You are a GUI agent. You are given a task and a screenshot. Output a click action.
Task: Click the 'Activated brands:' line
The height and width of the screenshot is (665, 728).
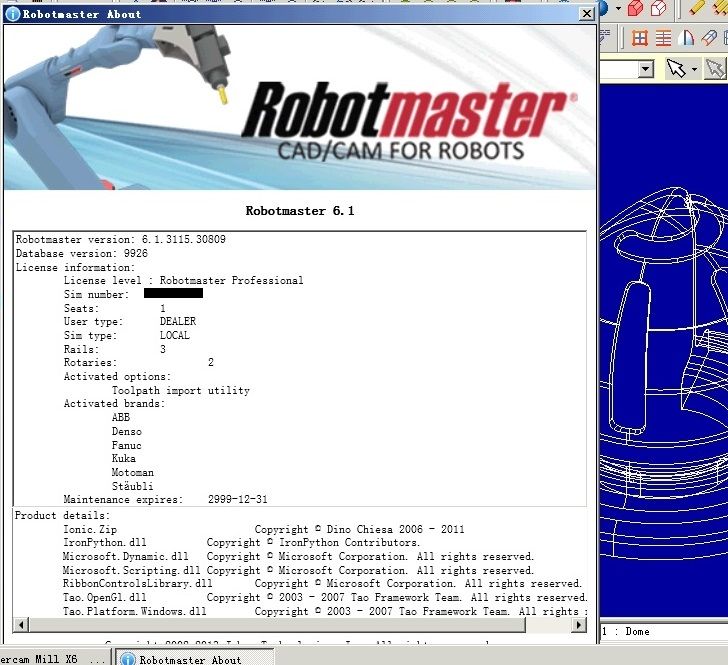point(114,403)
